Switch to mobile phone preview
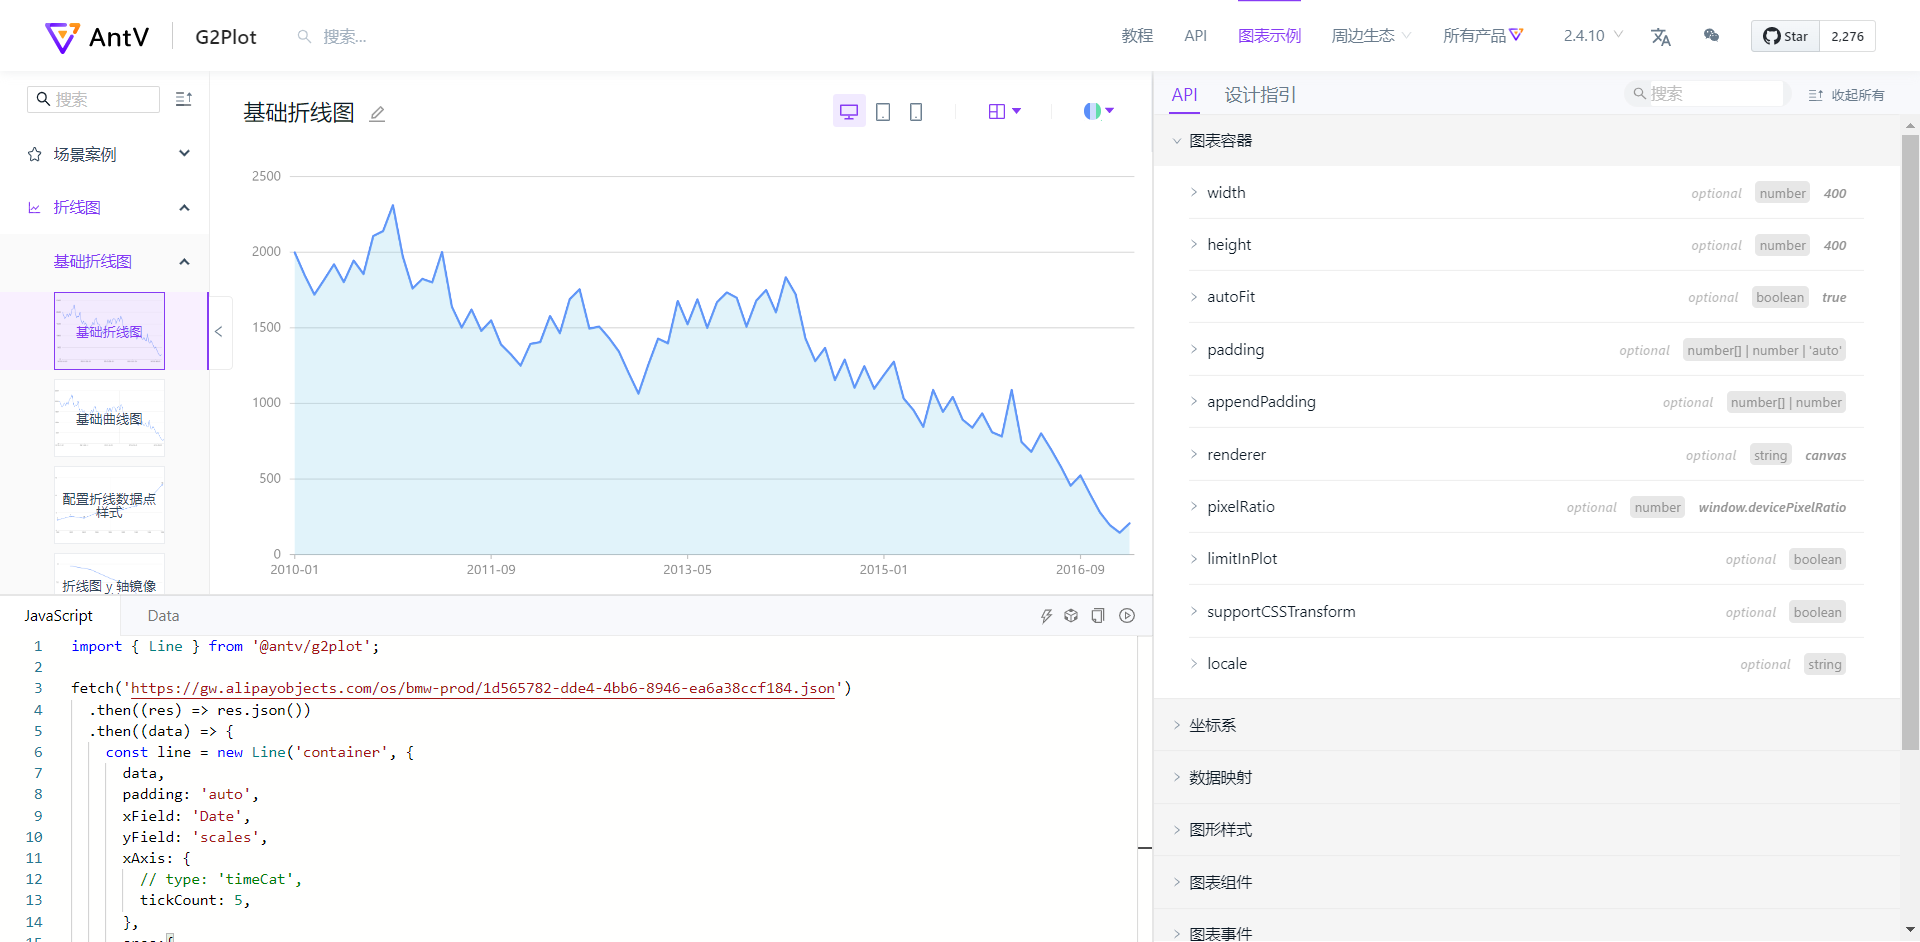Screen dimensions: 1920x942 [916, 110]
